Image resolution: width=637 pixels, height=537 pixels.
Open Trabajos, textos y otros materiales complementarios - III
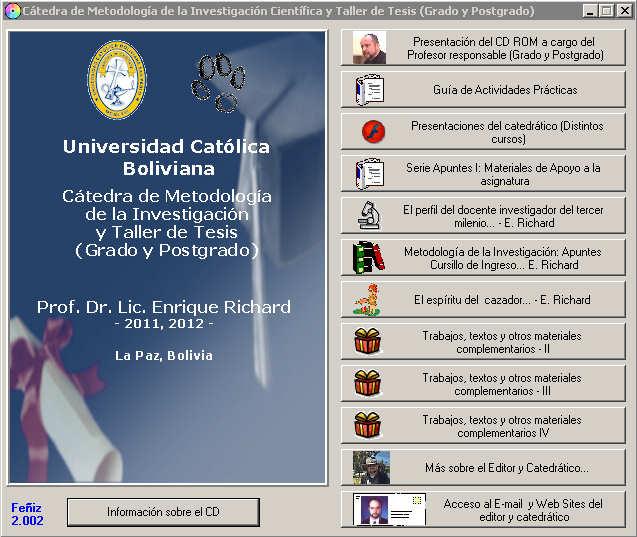pos(483,383)
